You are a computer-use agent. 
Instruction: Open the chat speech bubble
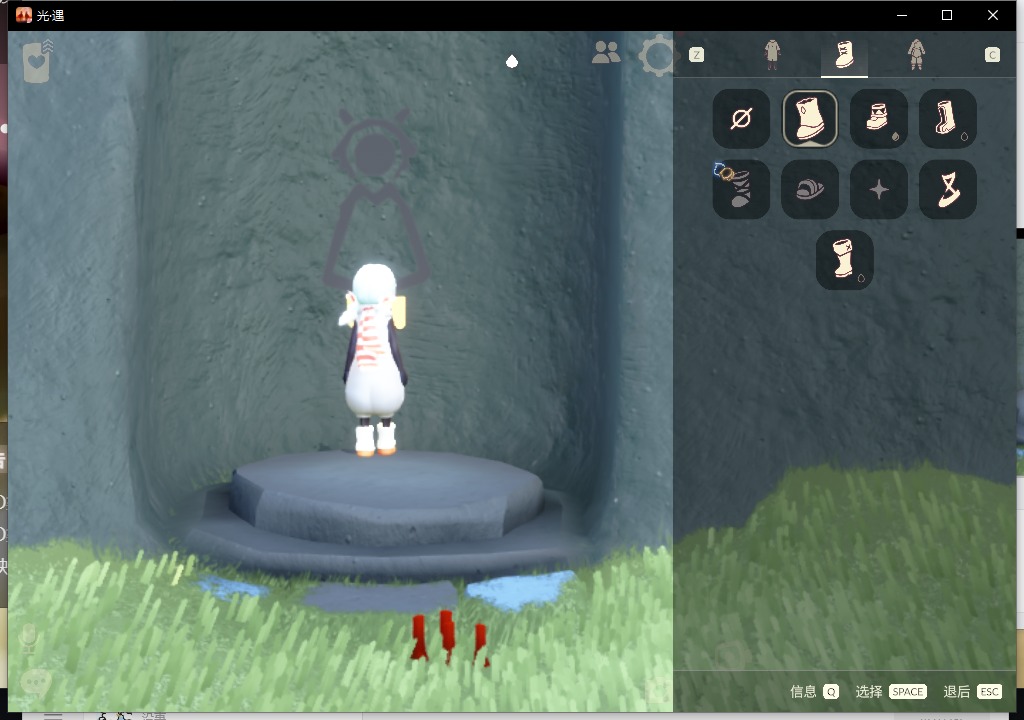click(35, 683)
